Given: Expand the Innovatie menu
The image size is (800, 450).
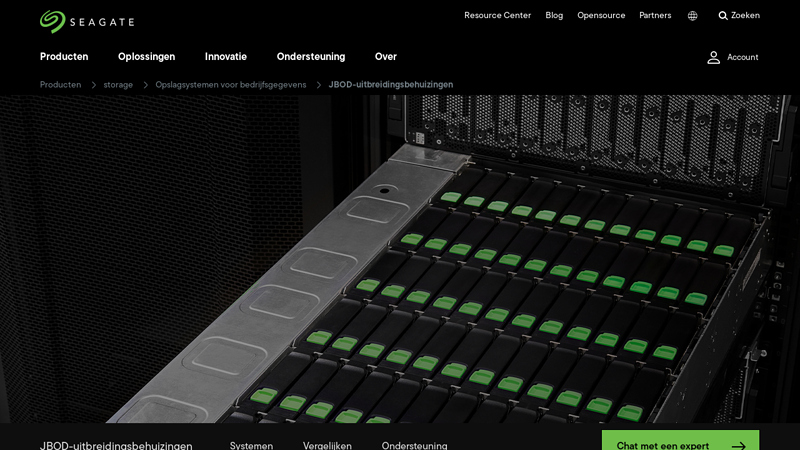Looking at the screenshot, I should (226, 57).
